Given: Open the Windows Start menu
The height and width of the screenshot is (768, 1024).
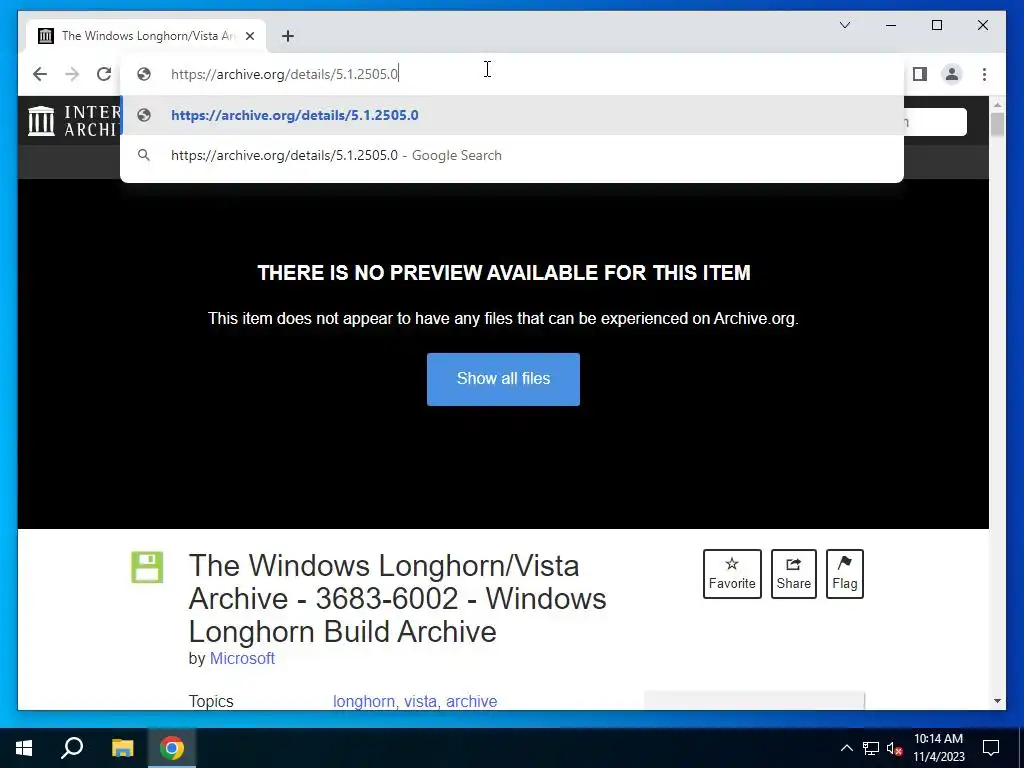Looking at the screenshot, I should pos(24,748).
